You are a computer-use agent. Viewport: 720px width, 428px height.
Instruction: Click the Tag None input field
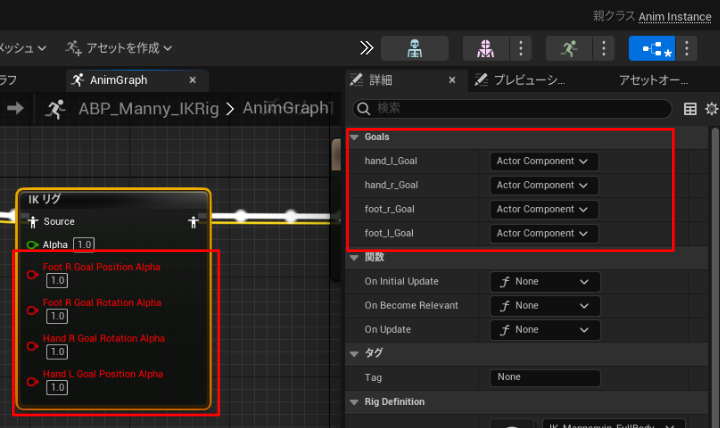(x=545, y=377)
